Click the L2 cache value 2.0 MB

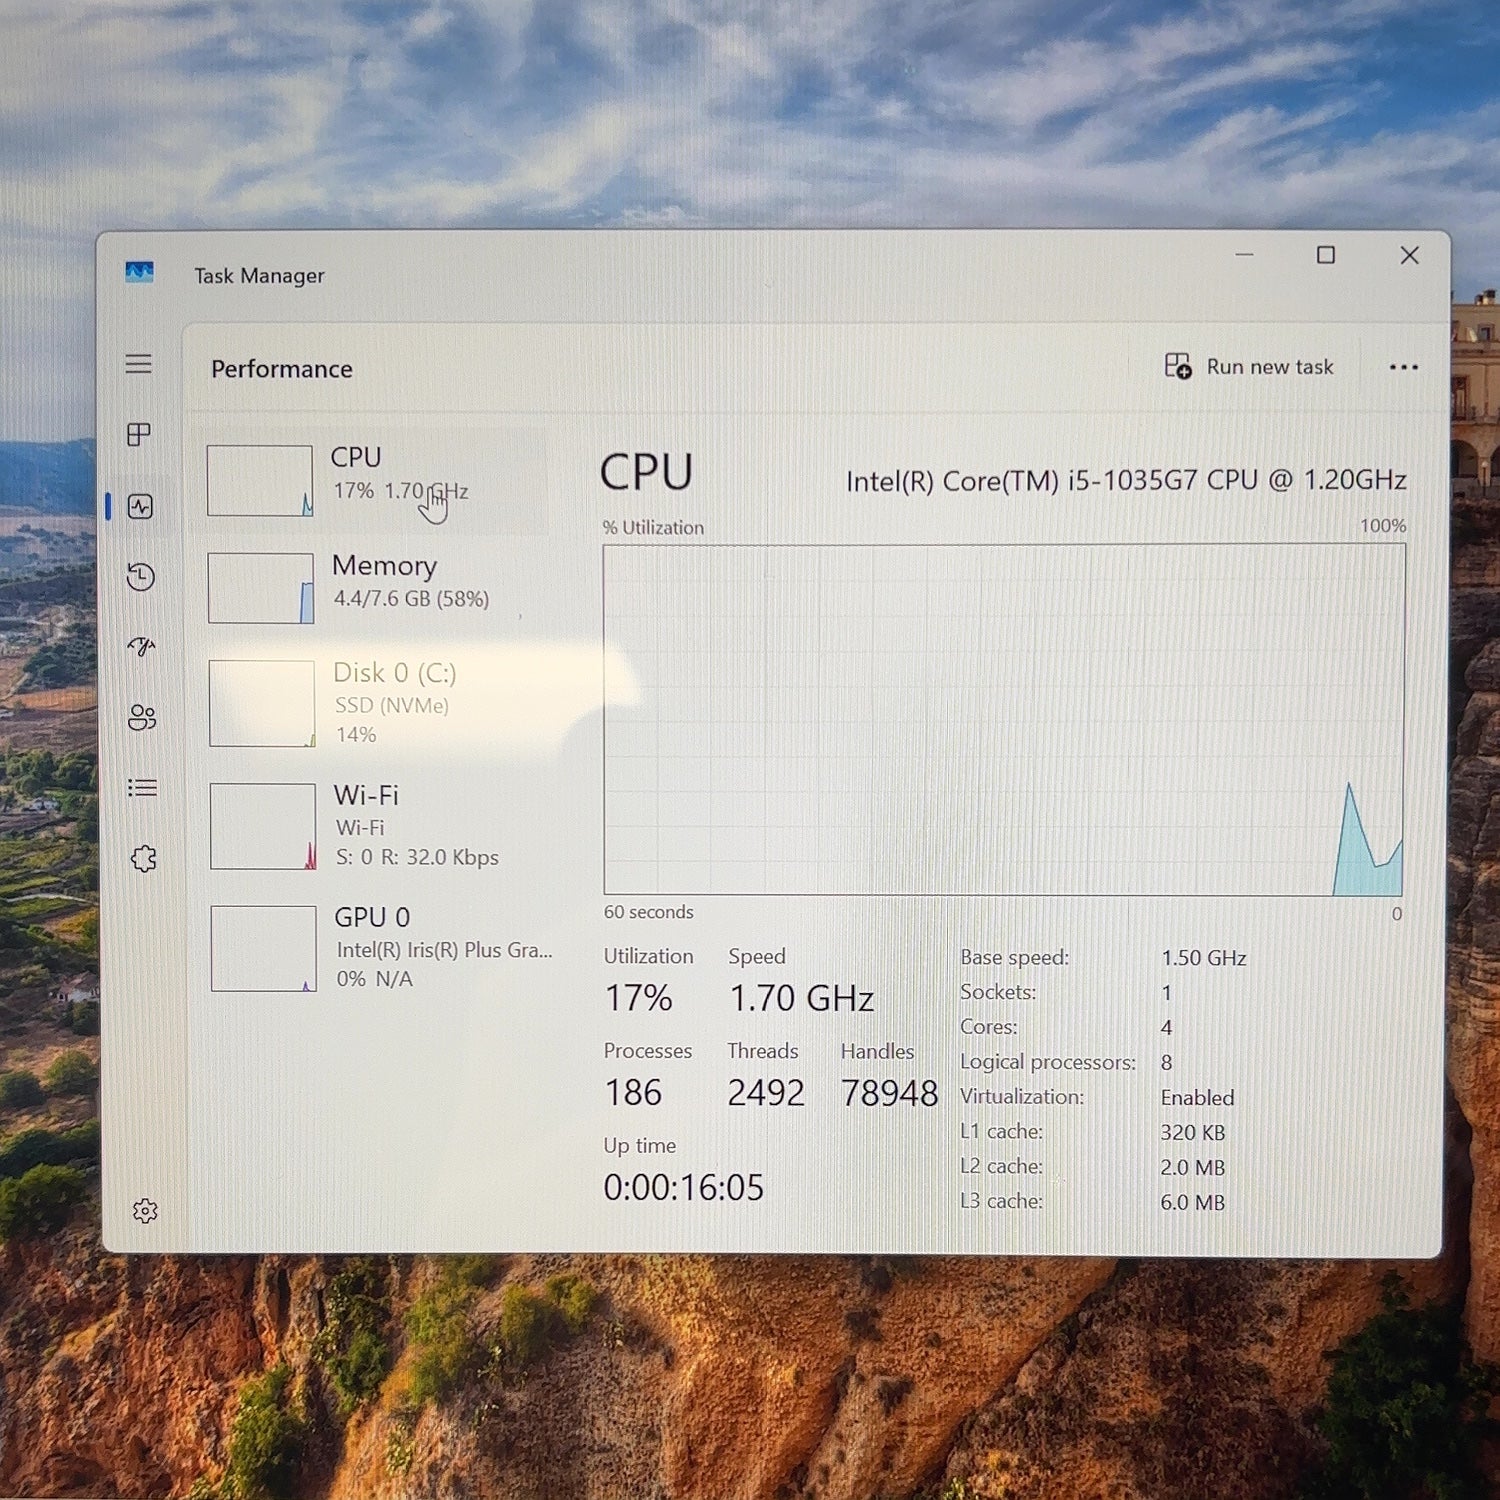point(1192,1168)
